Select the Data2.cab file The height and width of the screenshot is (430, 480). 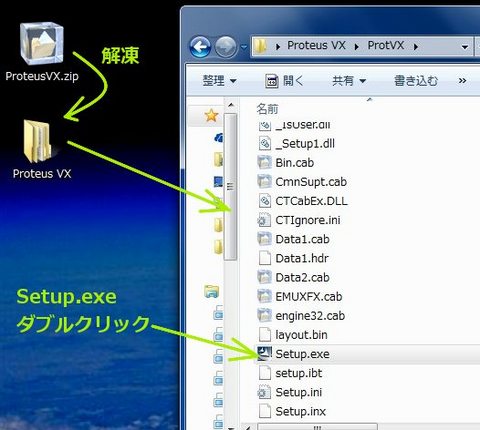302,277
